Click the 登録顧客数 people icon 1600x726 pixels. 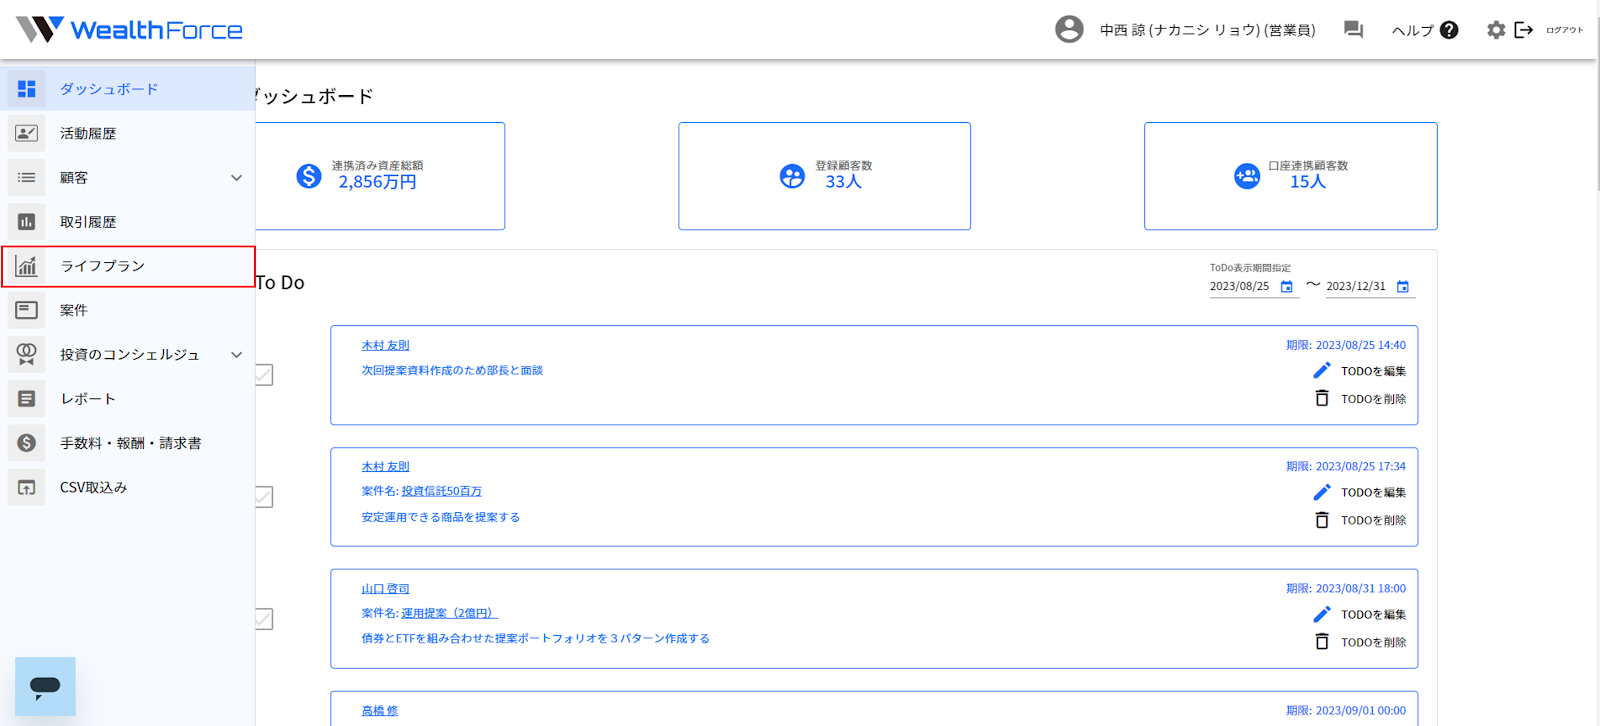tap(792, 176)
